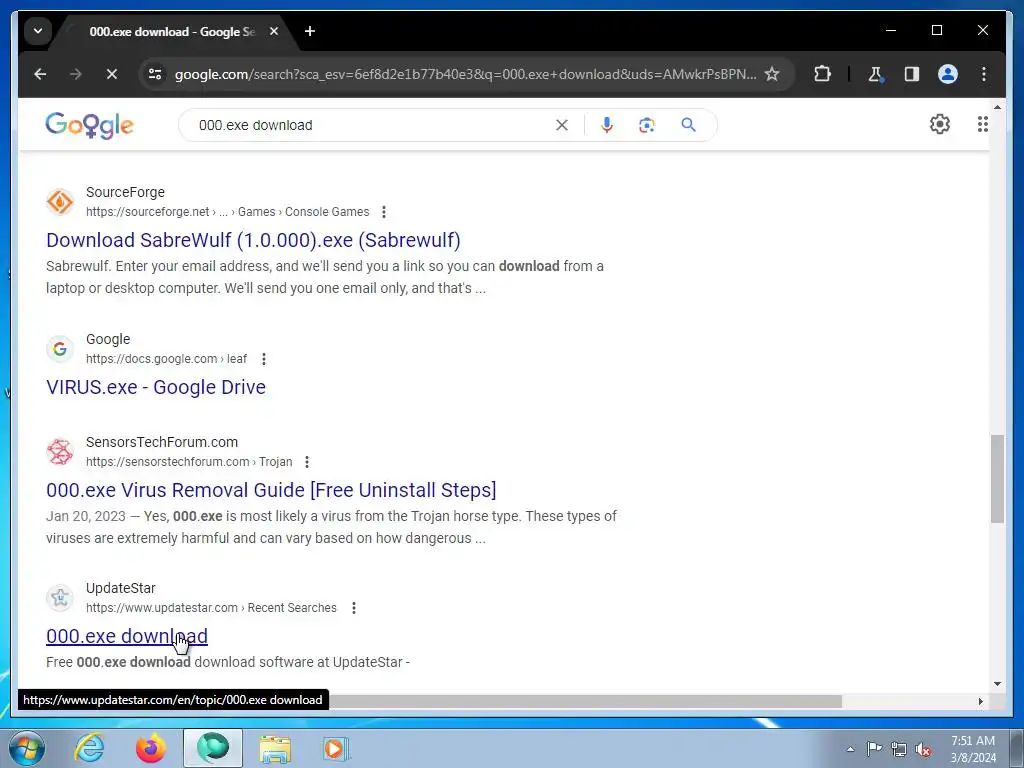Close the 000.exe download Google tab
Screen dimensions: 1024x768
[x=274, y=31]
